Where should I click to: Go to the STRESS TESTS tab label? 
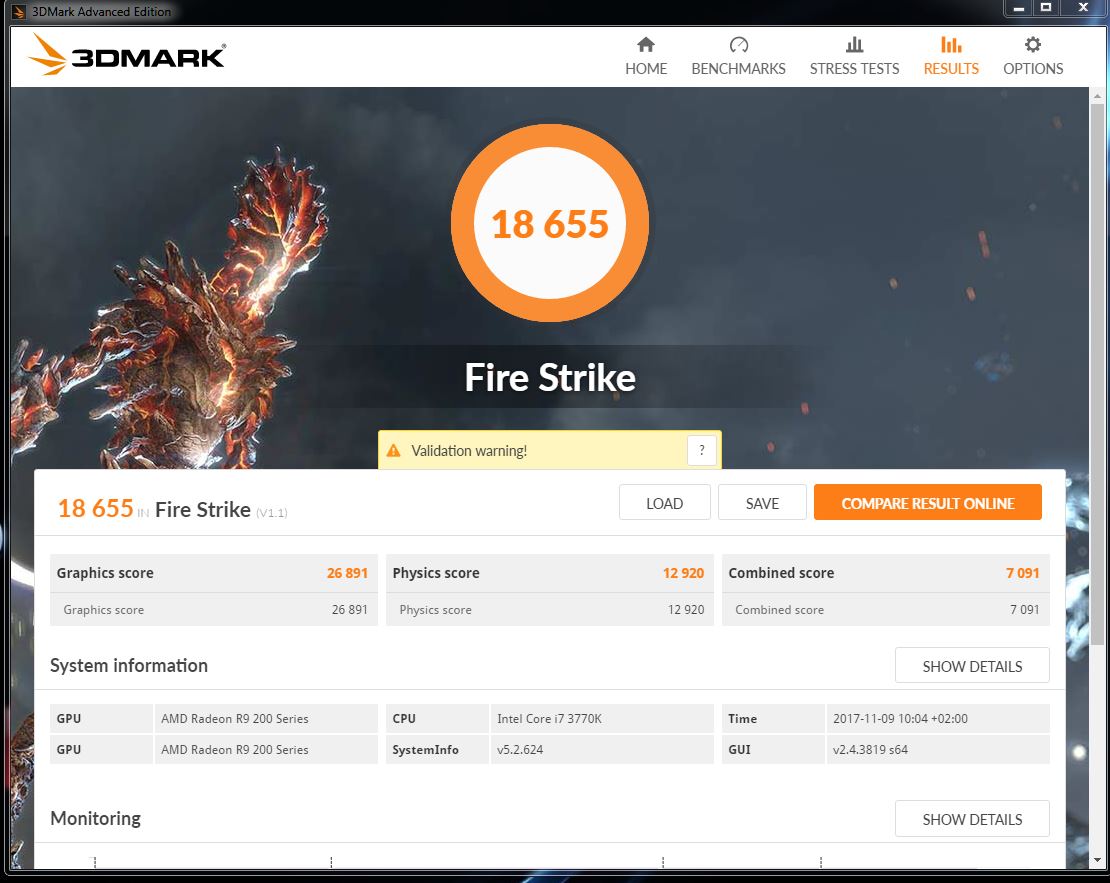click(854, 69)
